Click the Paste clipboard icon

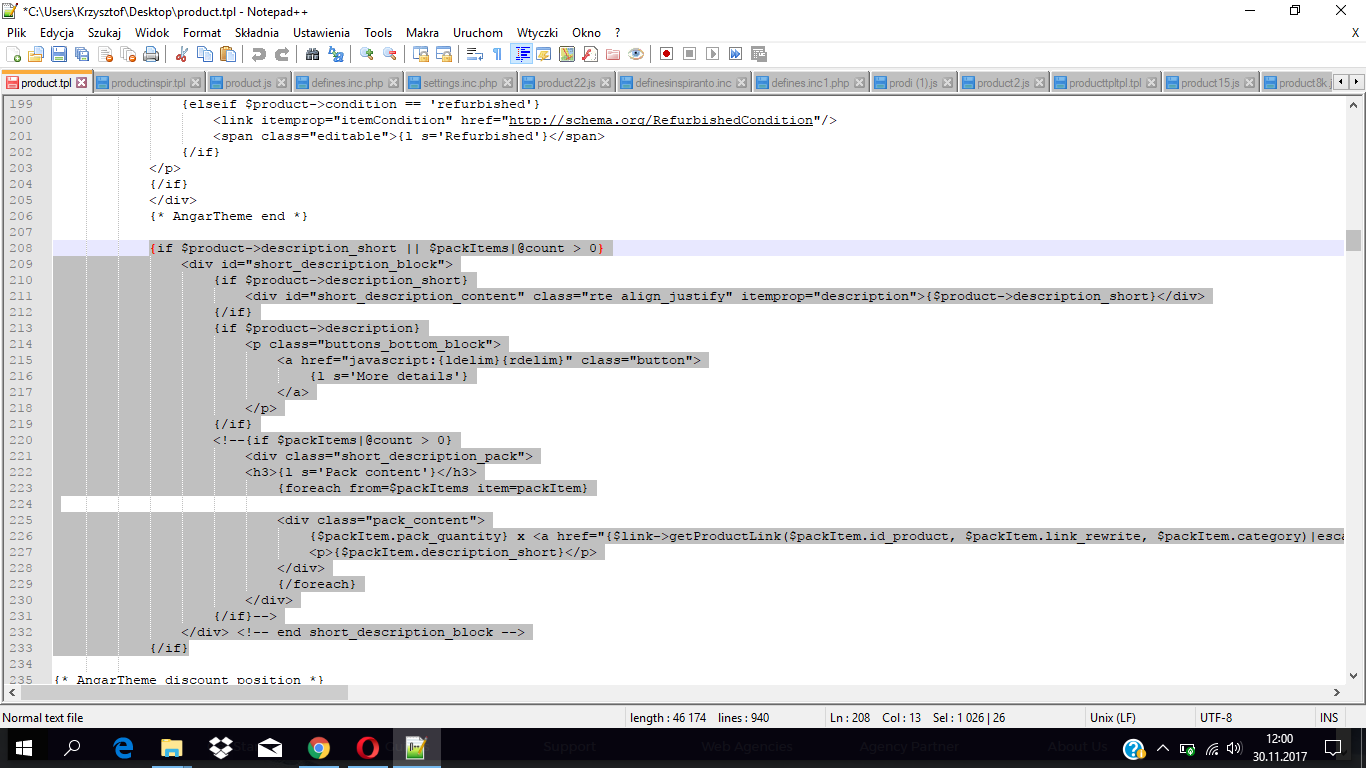226,54
